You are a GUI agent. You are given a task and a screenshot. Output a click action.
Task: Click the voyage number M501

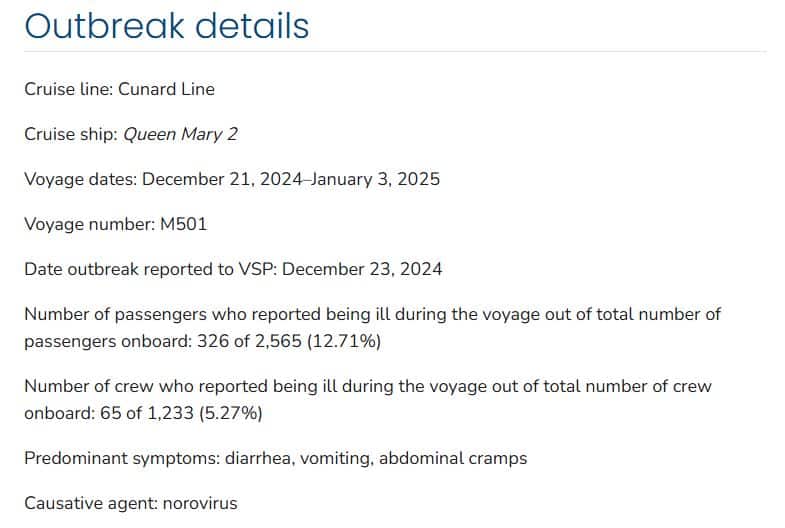[x=183, y=224]
